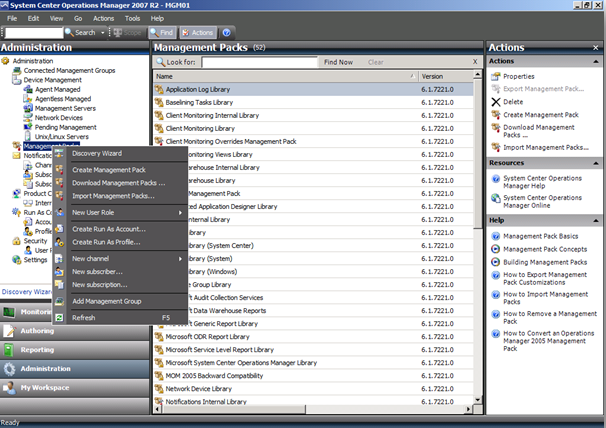Choose Import Management Packs in context menu
The image size is (606, 428).
113,196
